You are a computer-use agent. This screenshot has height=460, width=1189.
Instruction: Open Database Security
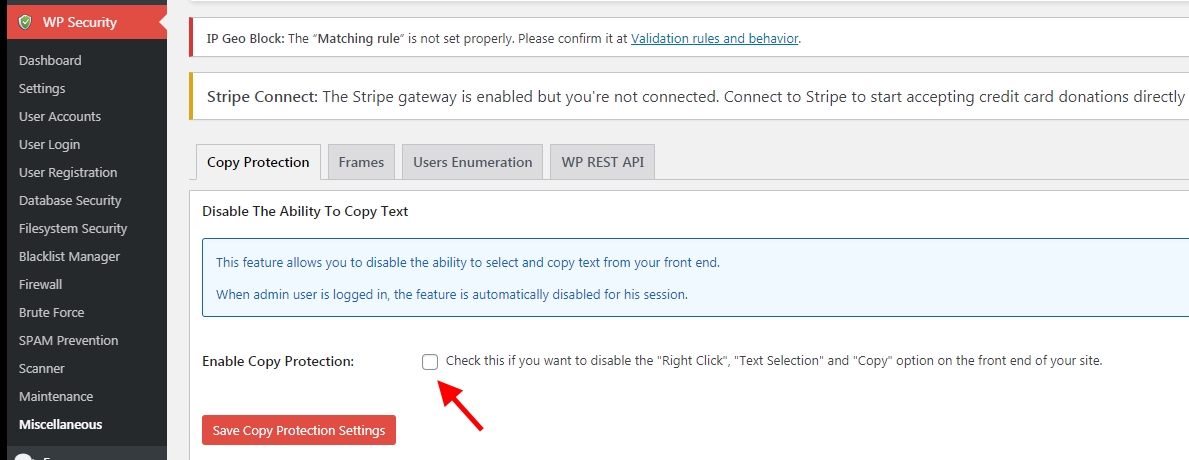pyautogui.click(x=70, y=200)
